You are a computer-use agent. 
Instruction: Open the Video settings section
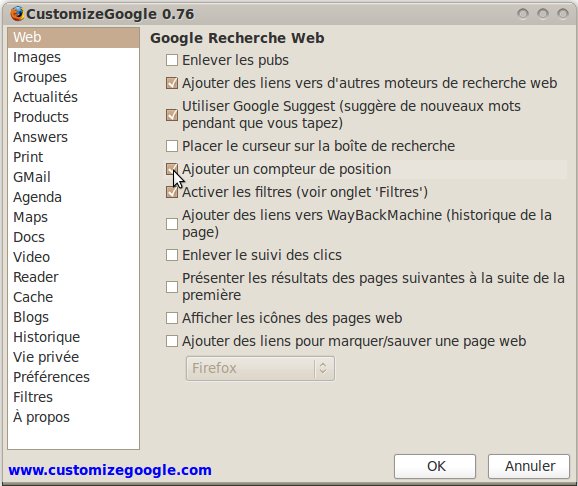tap(73, 257)
